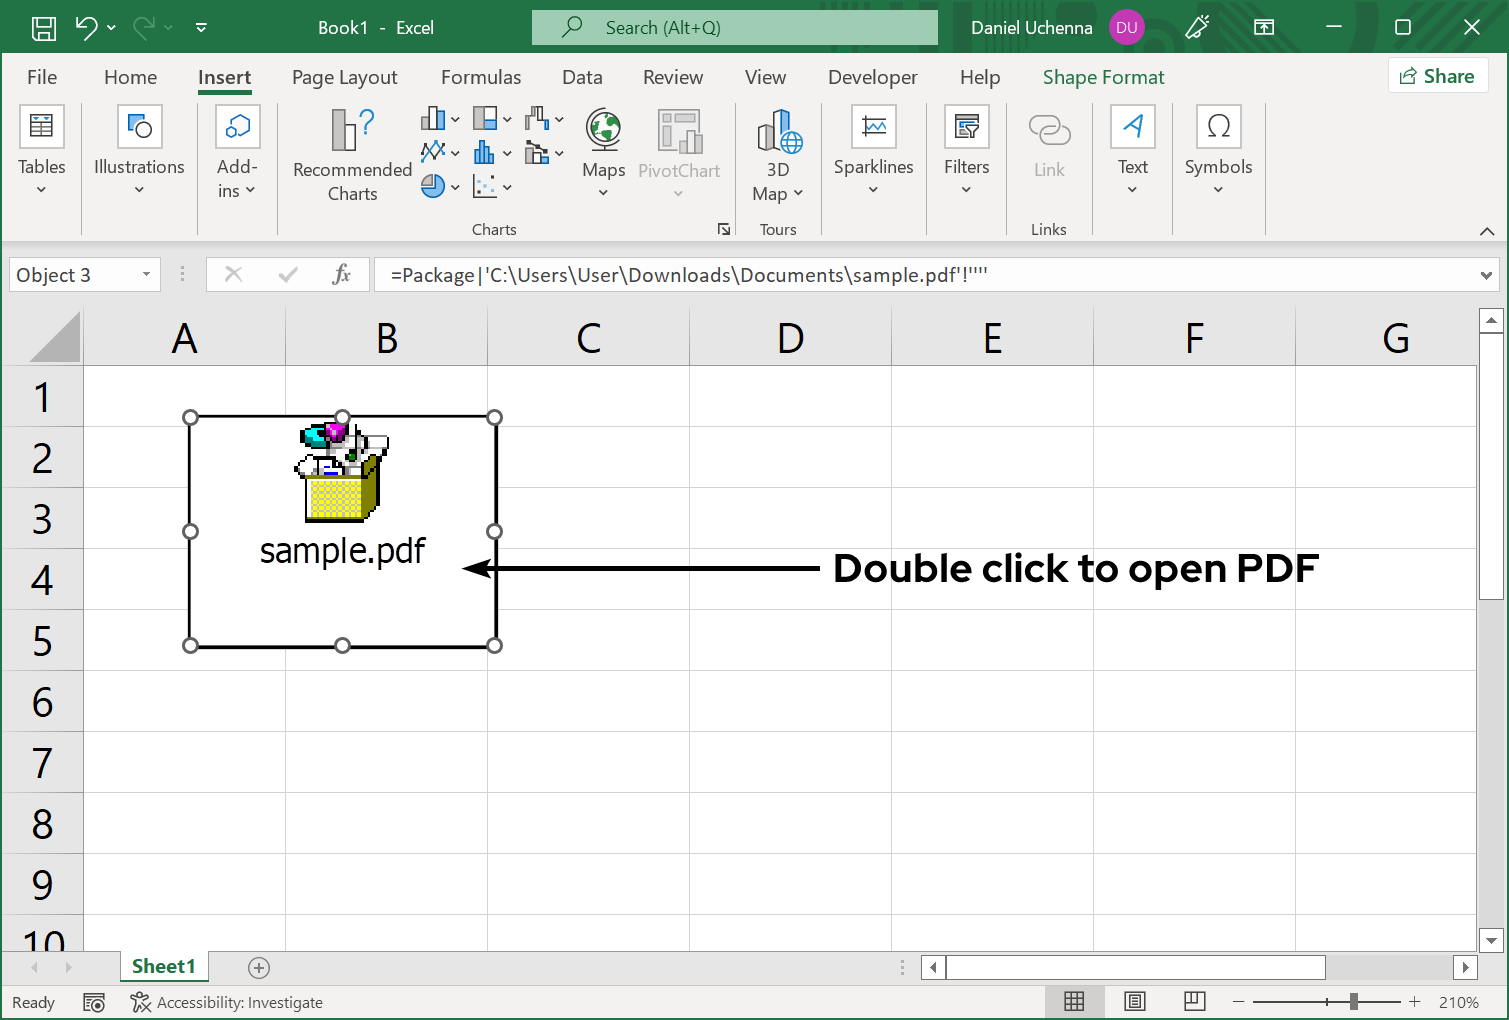
Task: Expand the Tables dropdown
Action: click(41, 150)
